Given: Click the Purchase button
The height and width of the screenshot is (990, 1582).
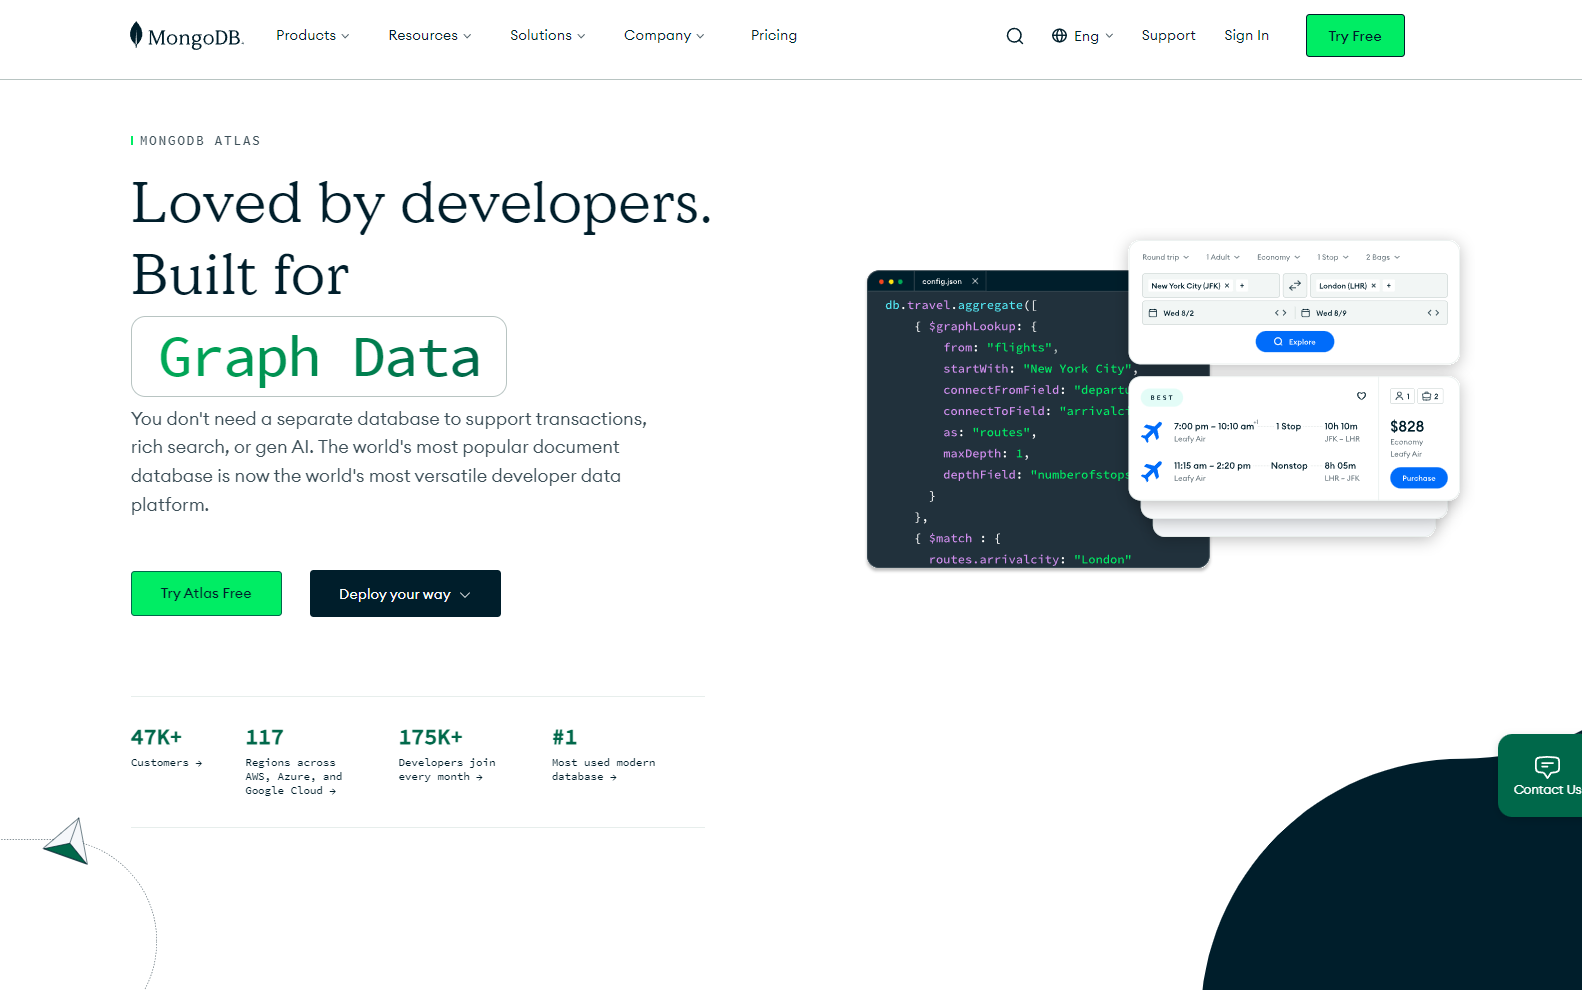Looking at the screenshot, I should coord(1418,478).
